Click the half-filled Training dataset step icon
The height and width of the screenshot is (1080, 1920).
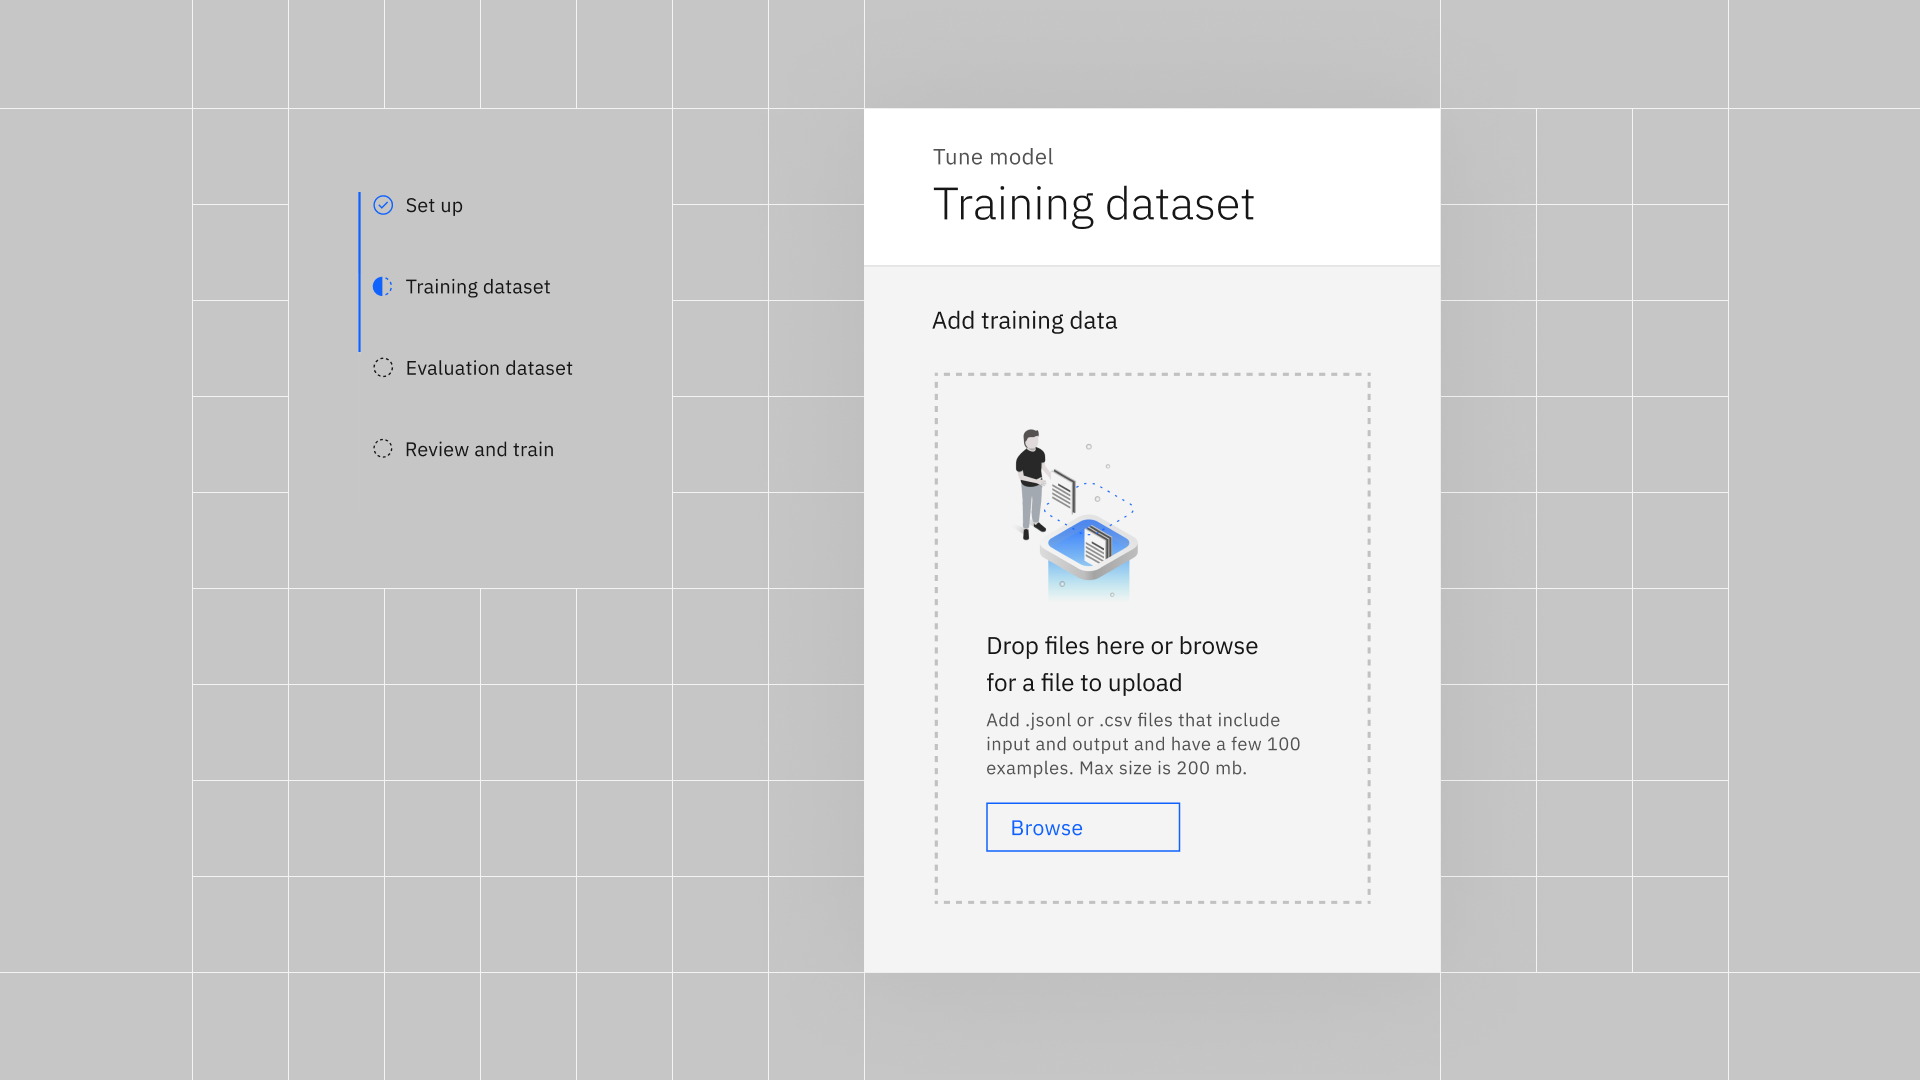[383, 287]
